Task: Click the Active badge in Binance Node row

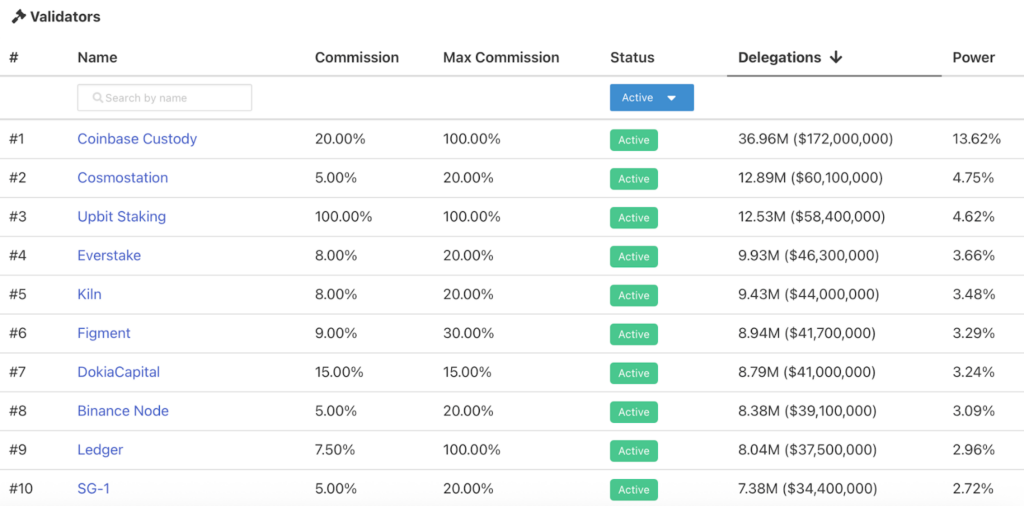Action: click(633, 412)
